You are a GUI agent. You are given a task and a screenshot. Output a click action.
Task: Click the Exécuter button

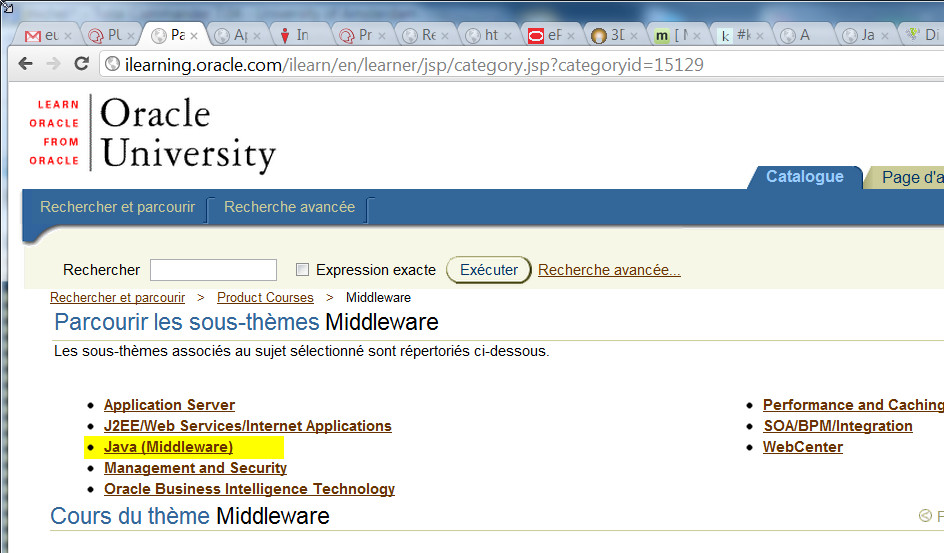click(x=489, y=270)
